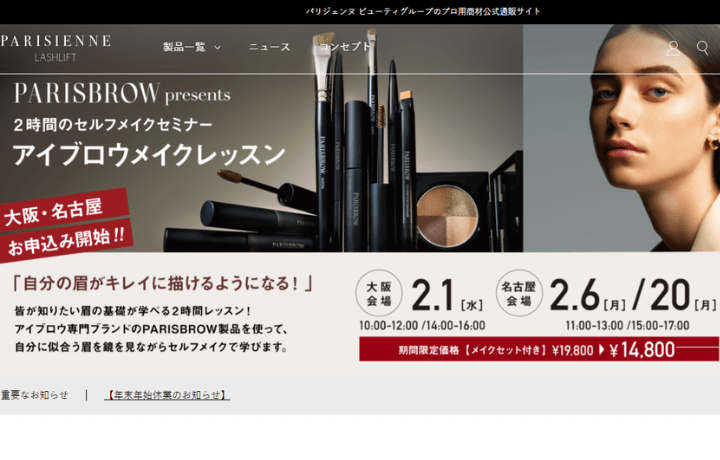Click the red ¥14,800 price banner
The image size is (720, 460).
click(539, 349)
